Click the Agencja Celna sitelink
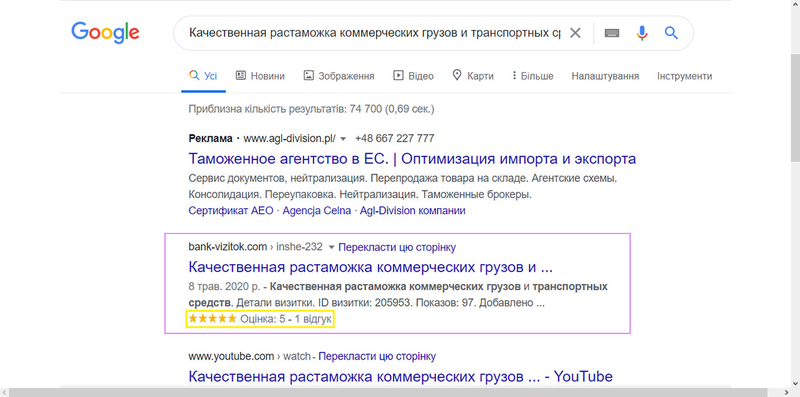 coord(317,210)
